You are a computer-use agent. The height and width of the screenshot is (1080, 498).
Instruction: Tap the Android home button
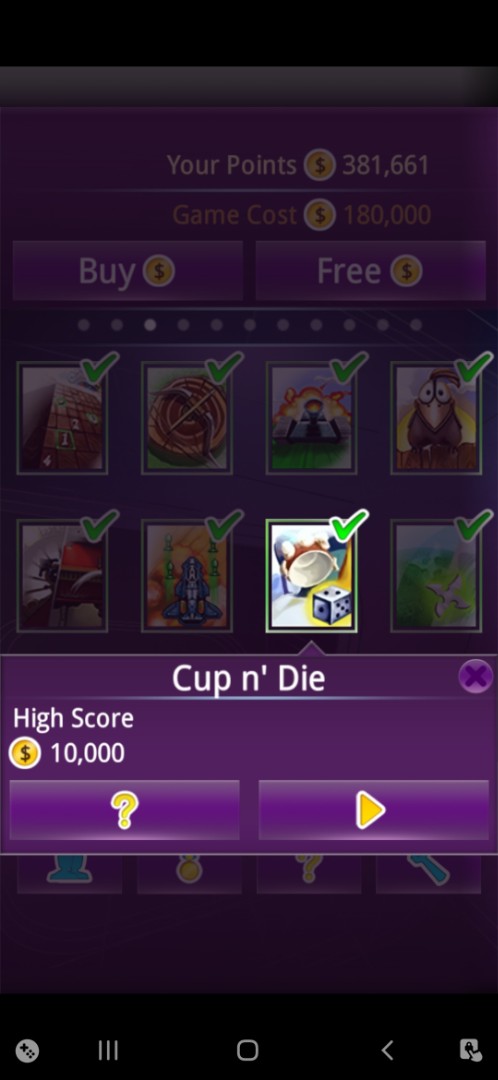[x=247, y=1050]
